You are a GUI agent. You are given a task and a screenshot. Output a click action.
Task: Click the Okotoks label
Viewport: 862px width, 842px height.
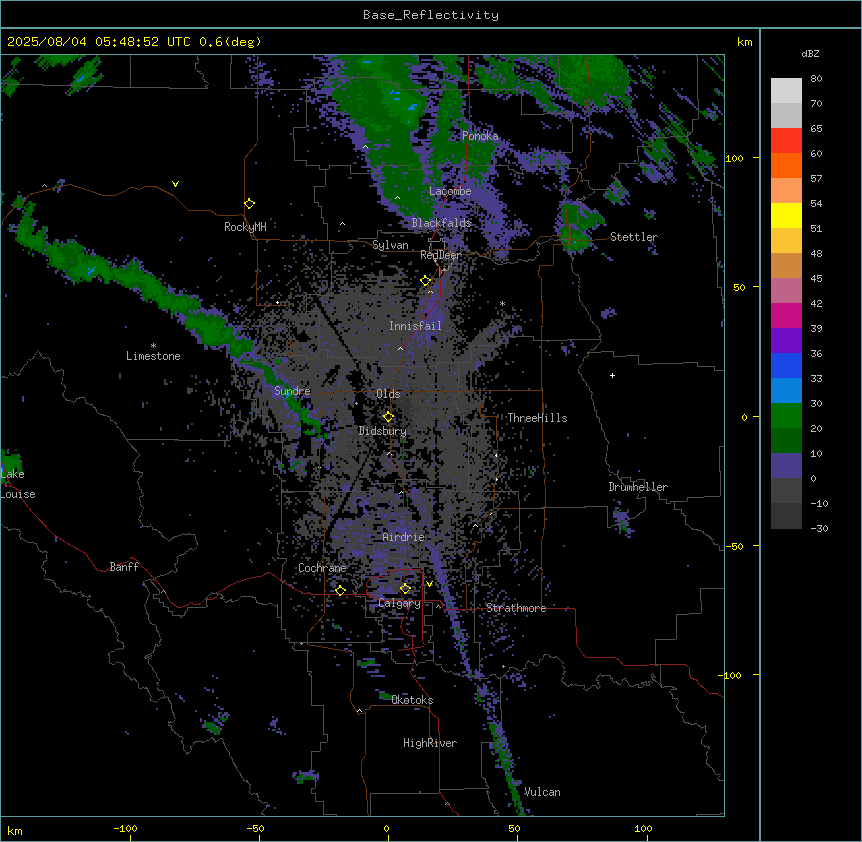(x=412, y=700)
